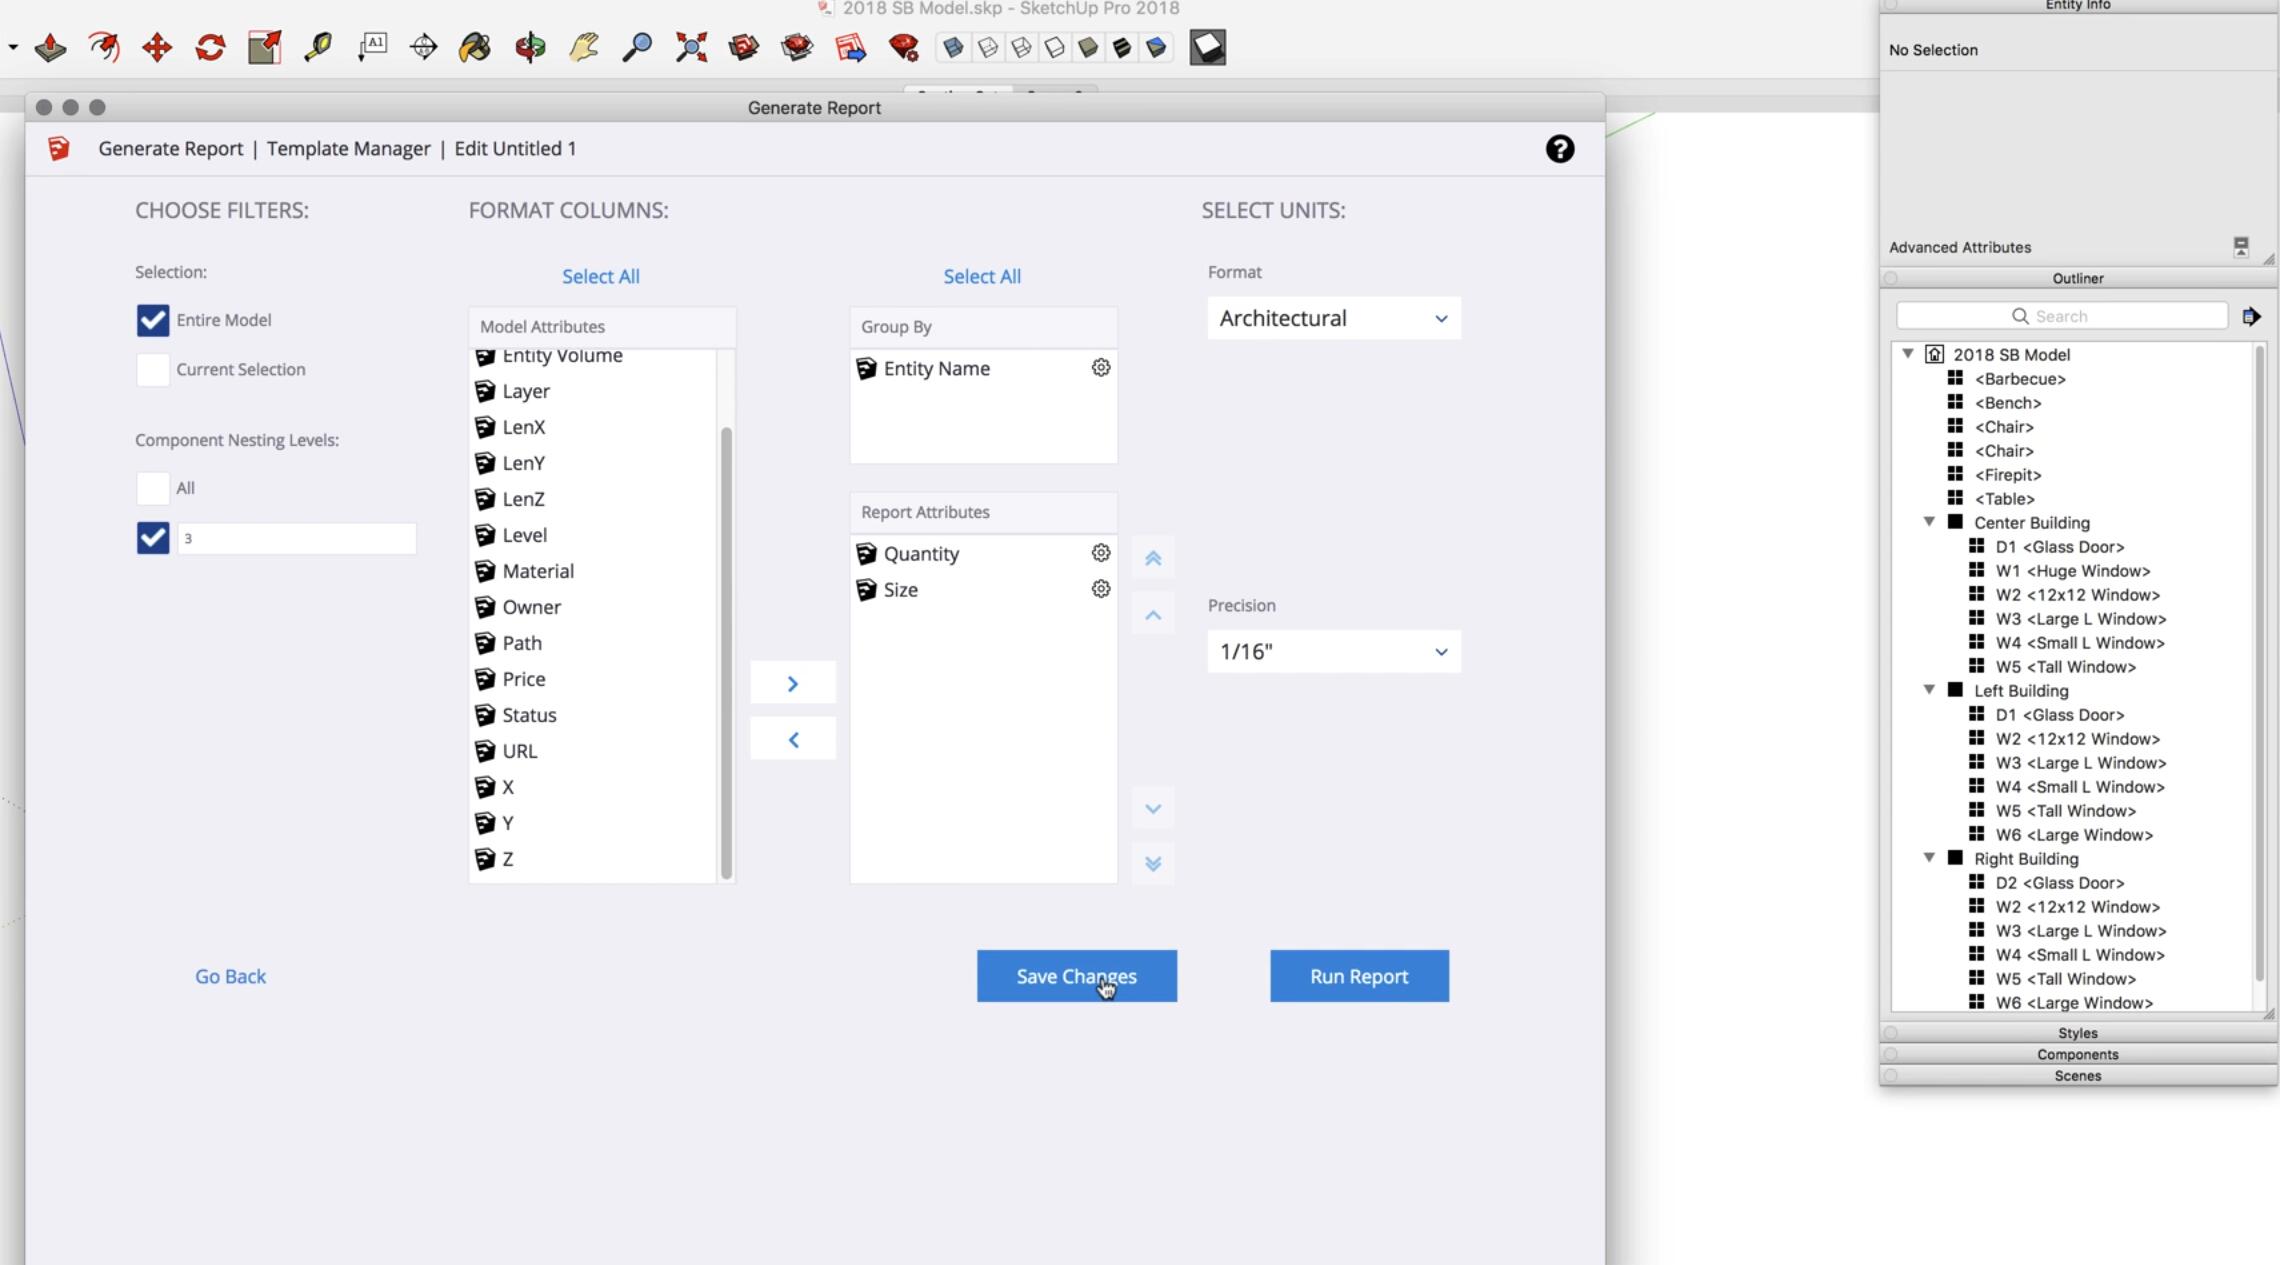Open the 3D Warehouse
Image resolution: width=2280 pixels, height=1265 pixels.
(x=744, y=47)
